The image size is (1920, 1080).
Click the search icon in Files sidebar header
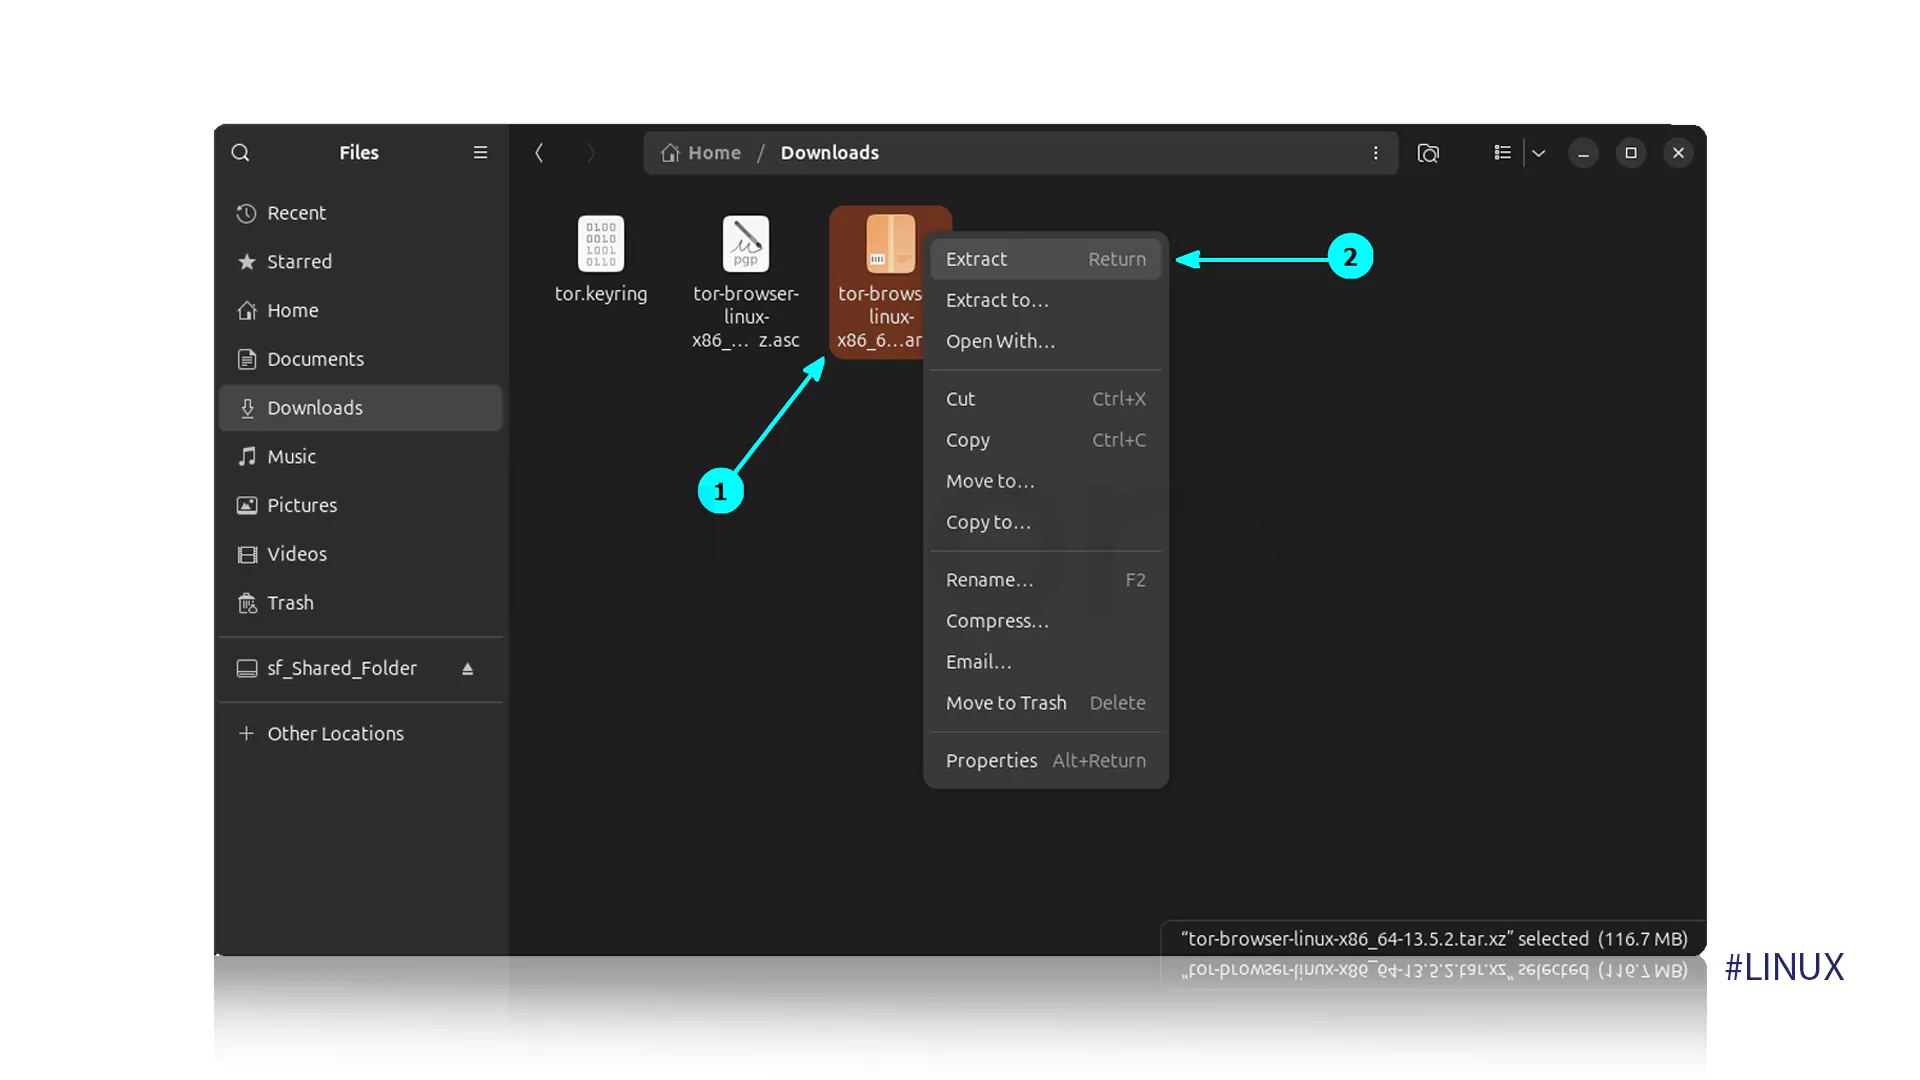[240, 153]
